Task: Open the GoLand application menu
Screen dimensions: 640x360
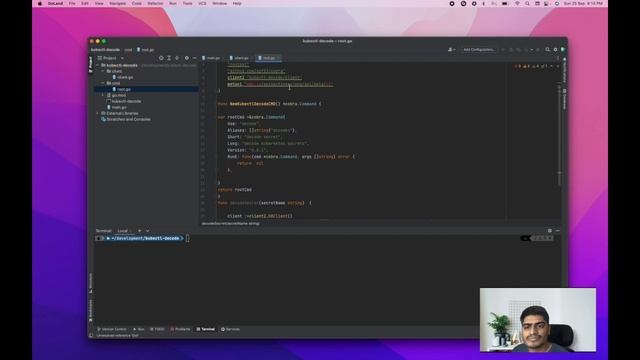Action: (x=56, y=4)
